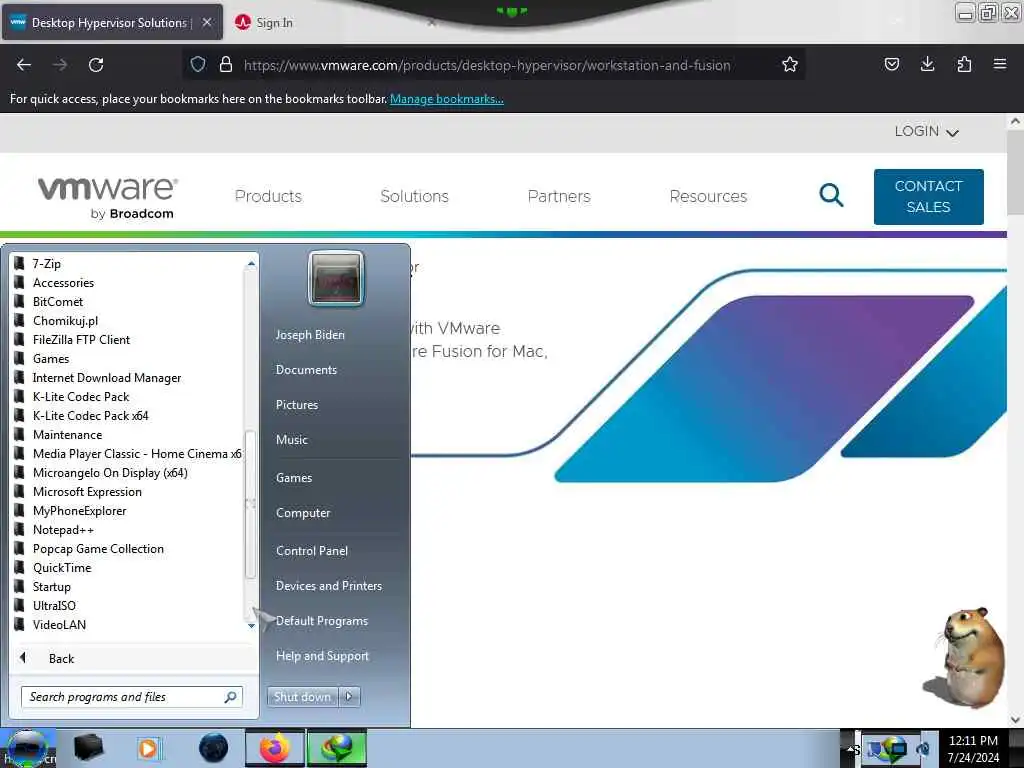Open the Extensions puzzle icon

(x=964, y=64)
